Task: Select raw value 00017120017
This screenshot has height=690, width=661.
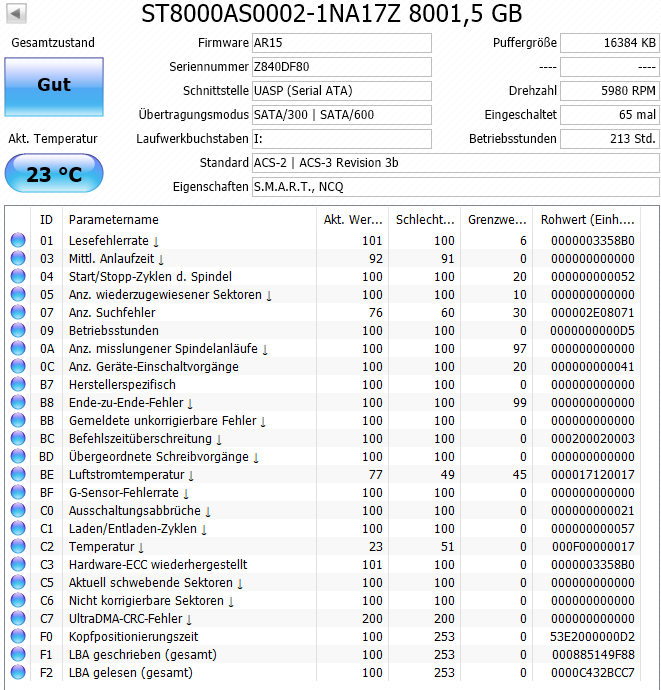Action: click(x=592, y=474)
